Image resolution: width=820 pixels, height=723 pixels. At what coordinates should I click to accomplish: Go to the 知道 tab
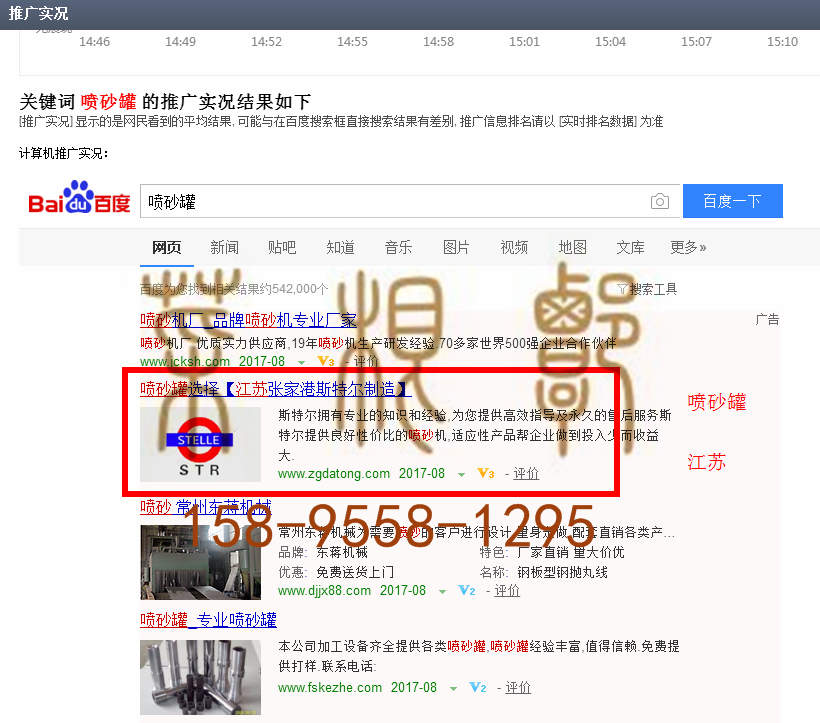(340, 247)
